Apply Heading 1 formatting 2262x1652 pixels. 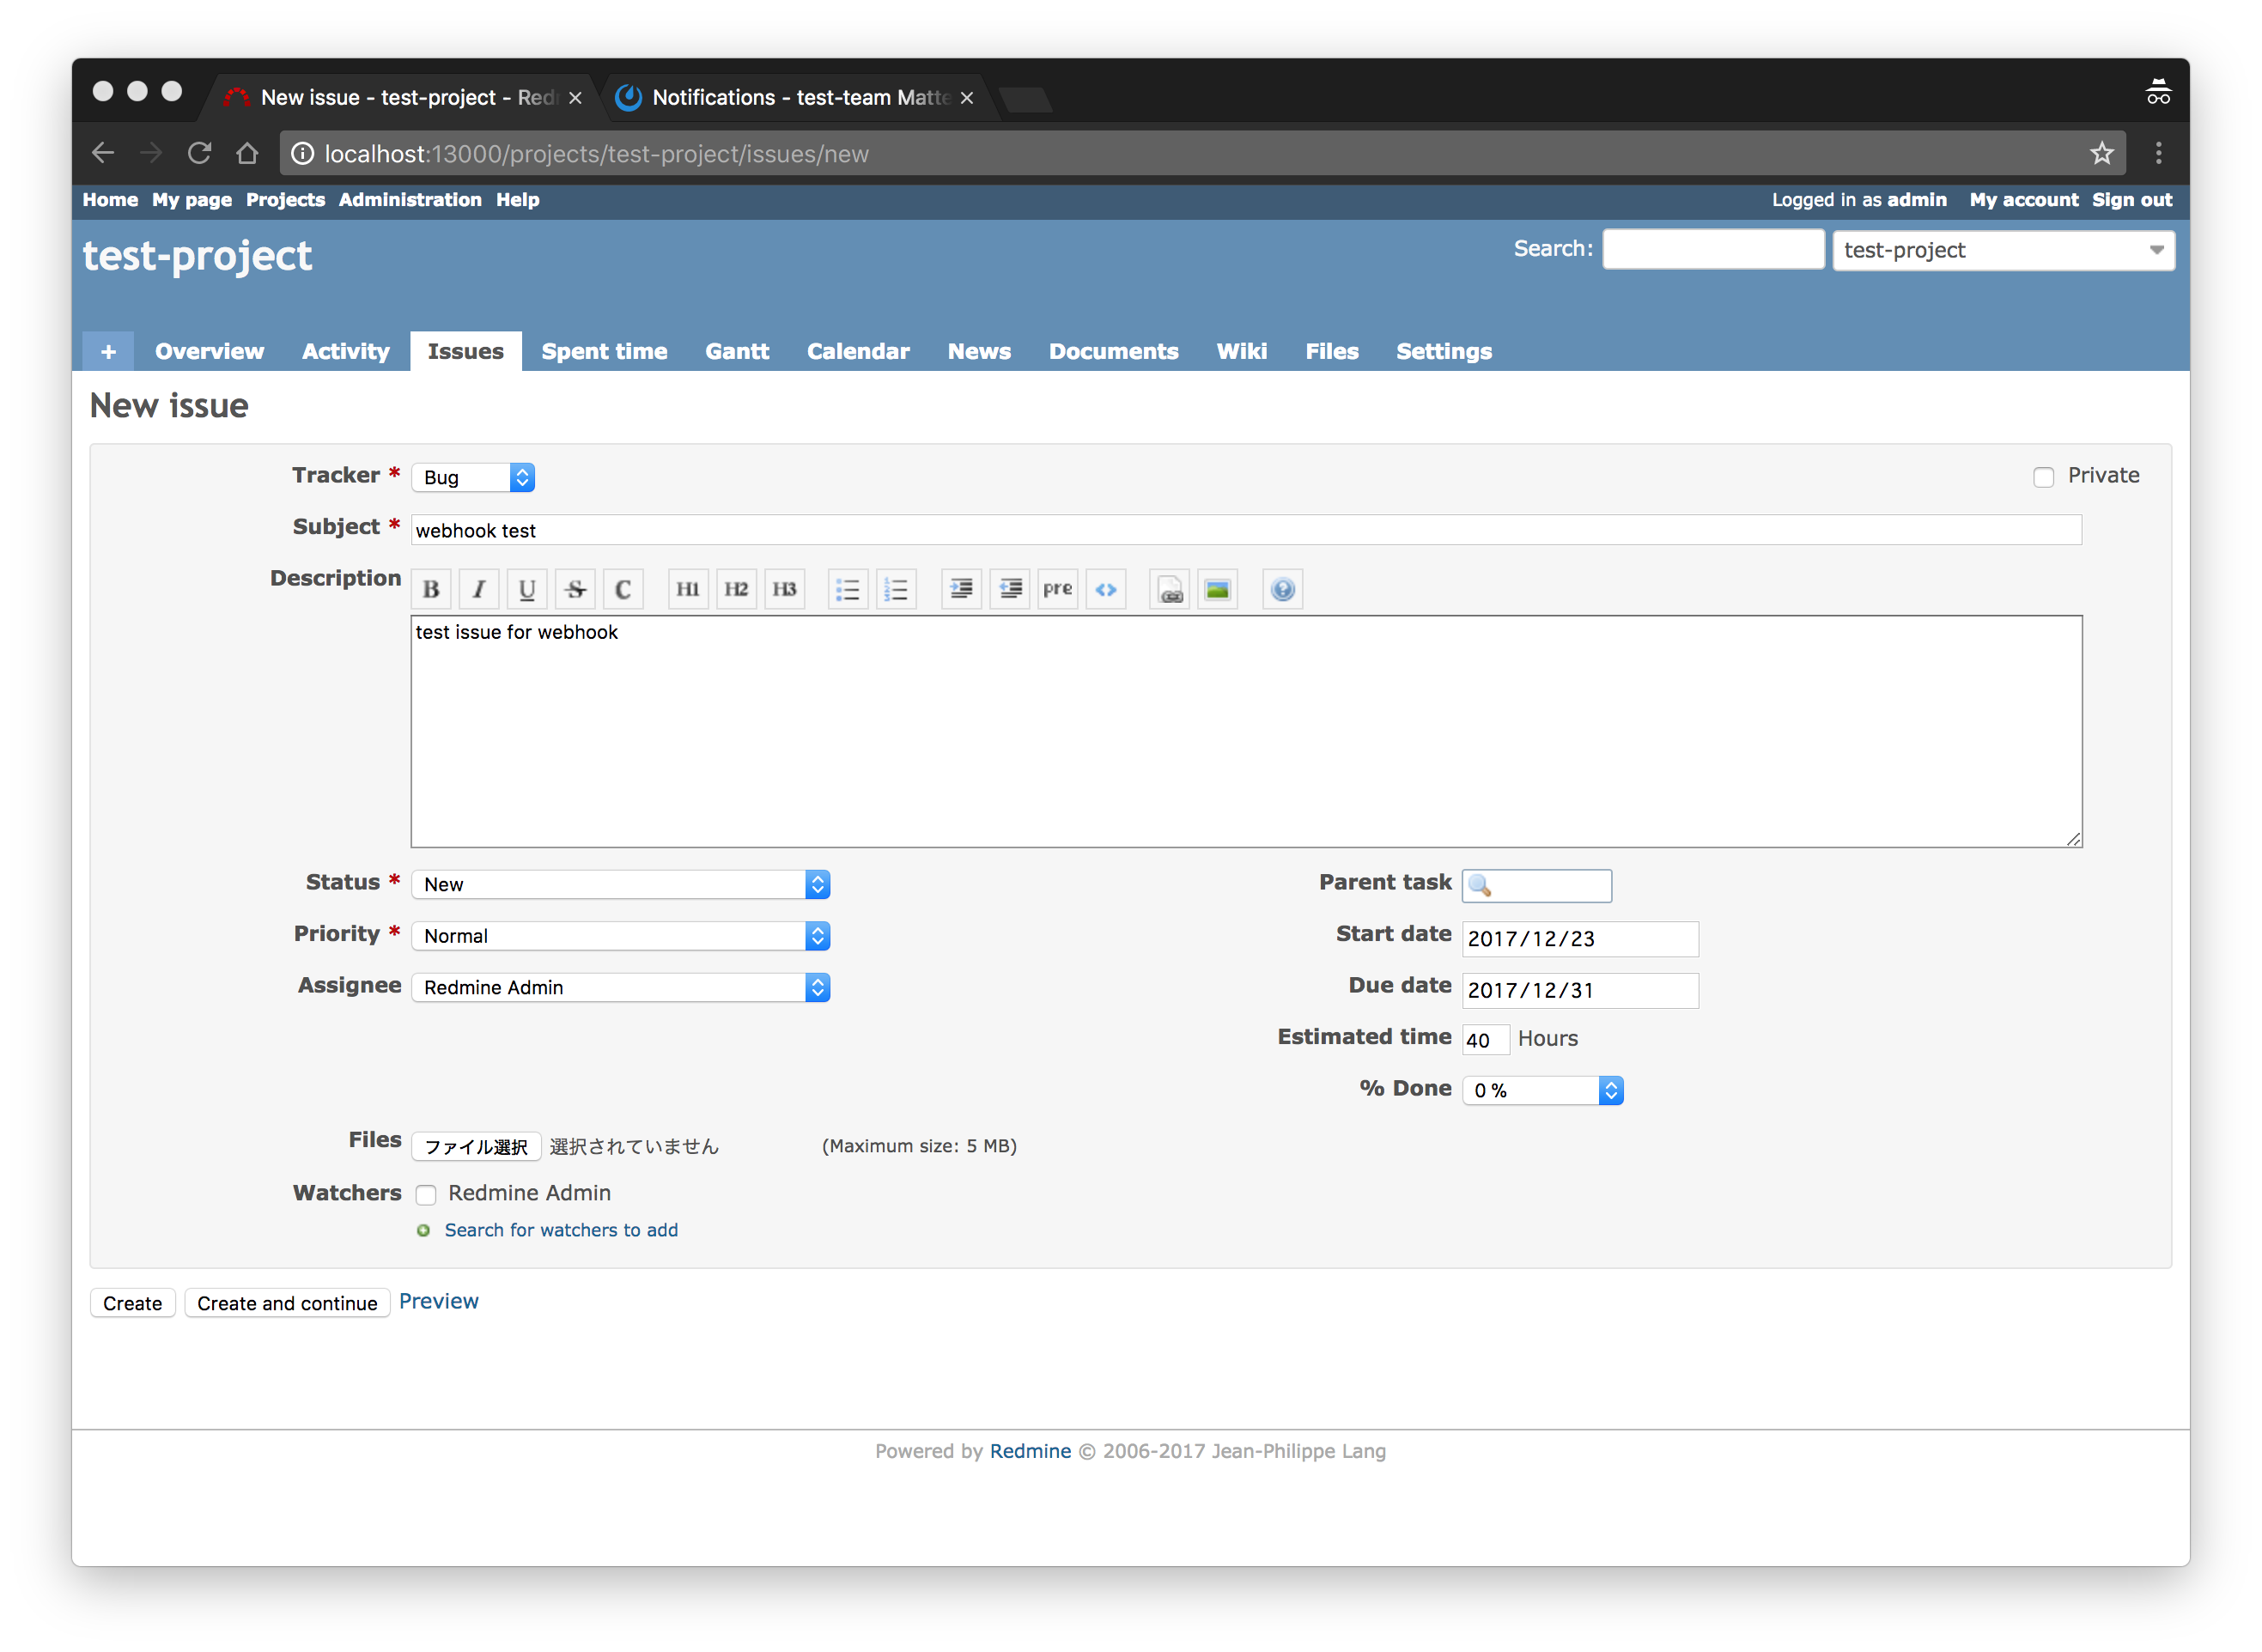[688, 589]
